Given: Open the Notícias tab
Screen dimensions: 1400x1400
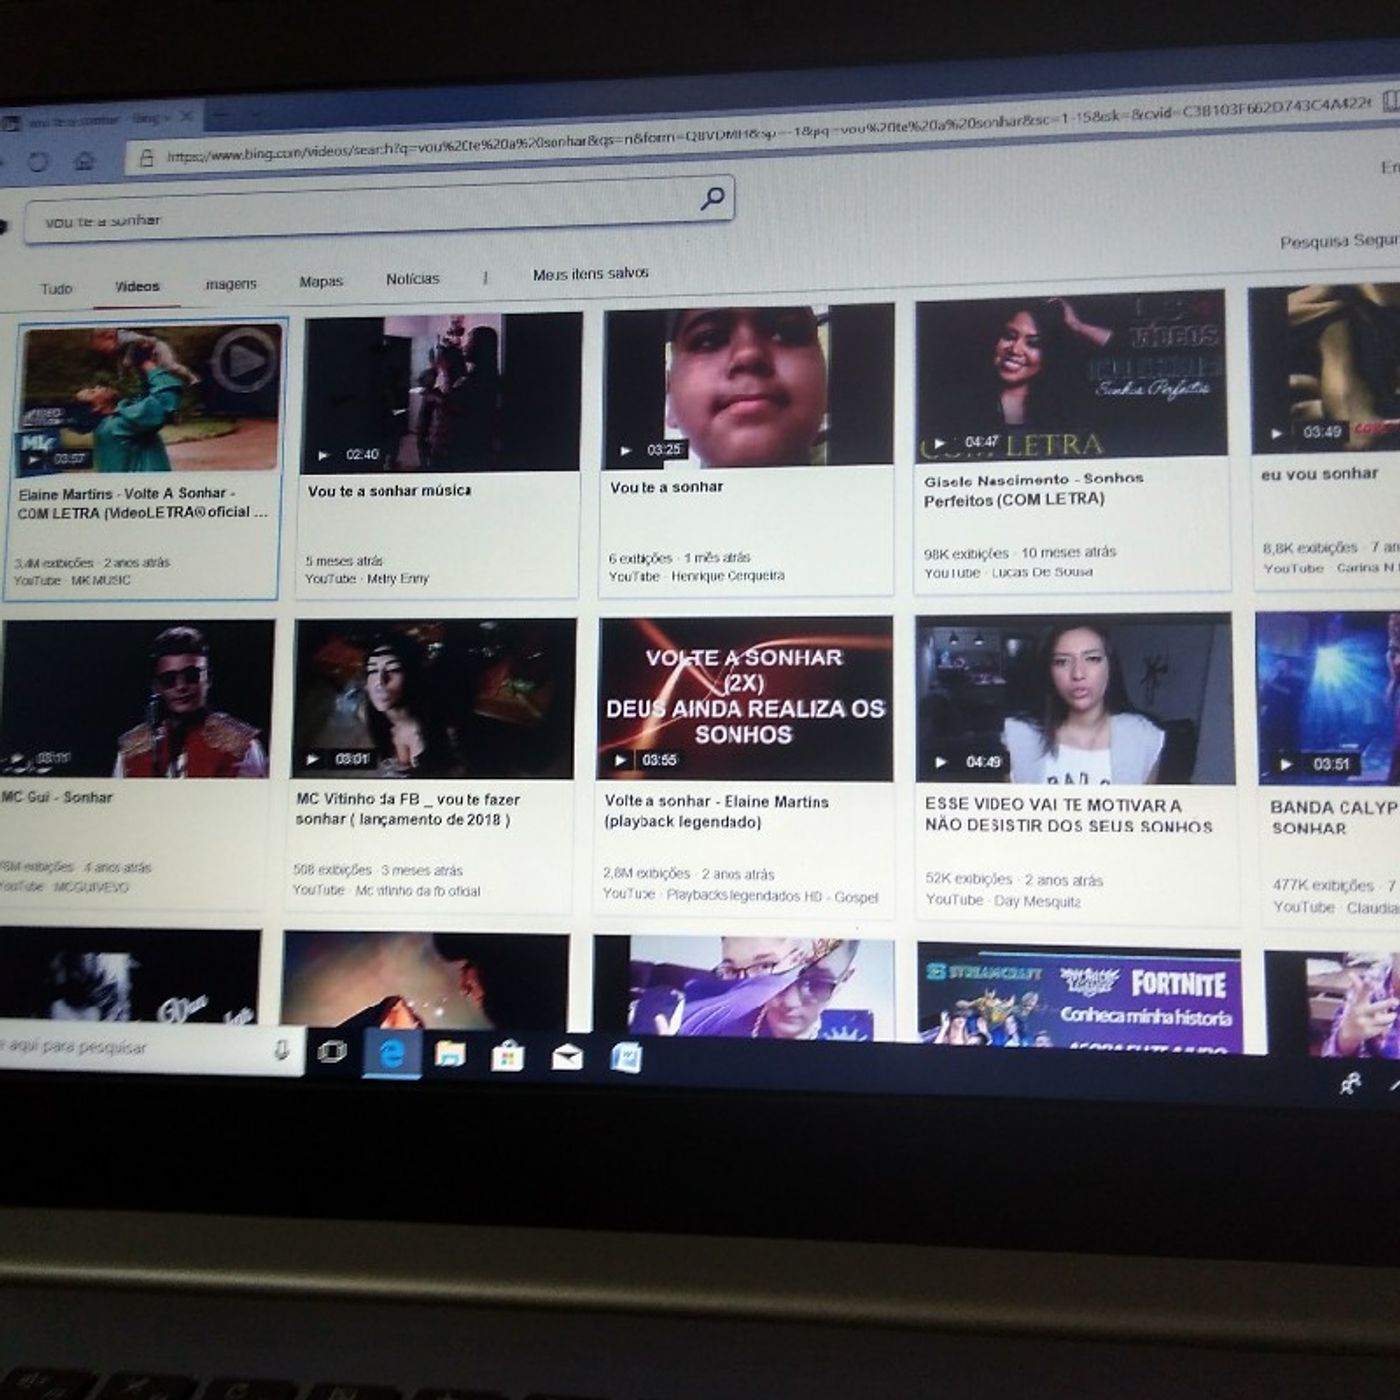Looking at the screenshot, I should tap(413, 279).
